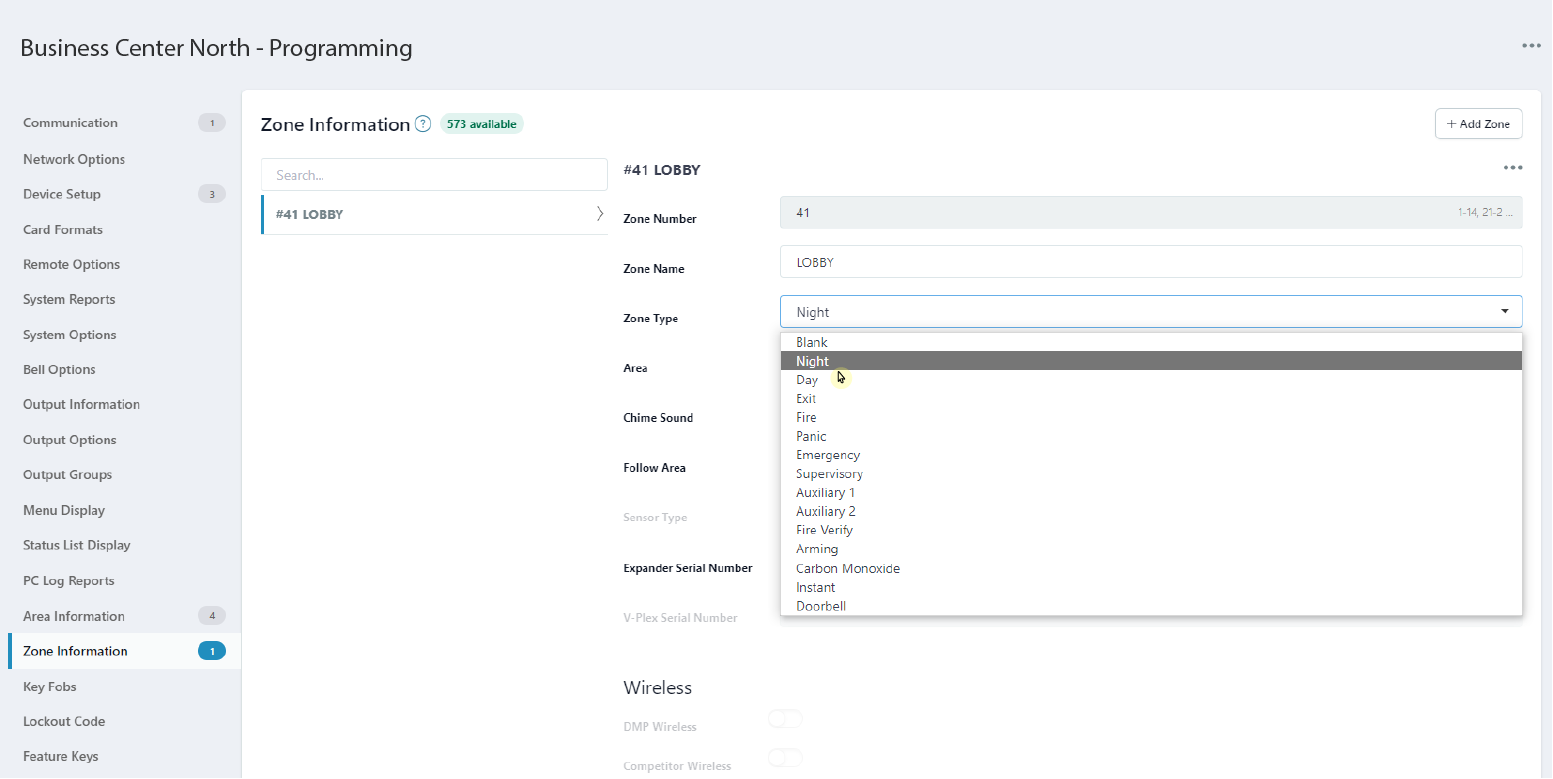The image size is (1553, 779).
Task: Click the 573 available badge
Action: (x=481, y=124)
